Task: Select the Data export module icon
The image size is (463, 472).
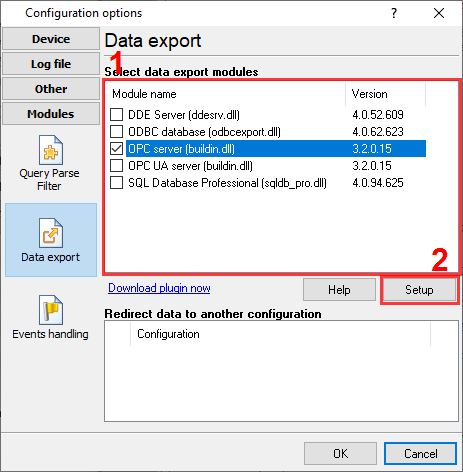Action: (x=50, y=233)
